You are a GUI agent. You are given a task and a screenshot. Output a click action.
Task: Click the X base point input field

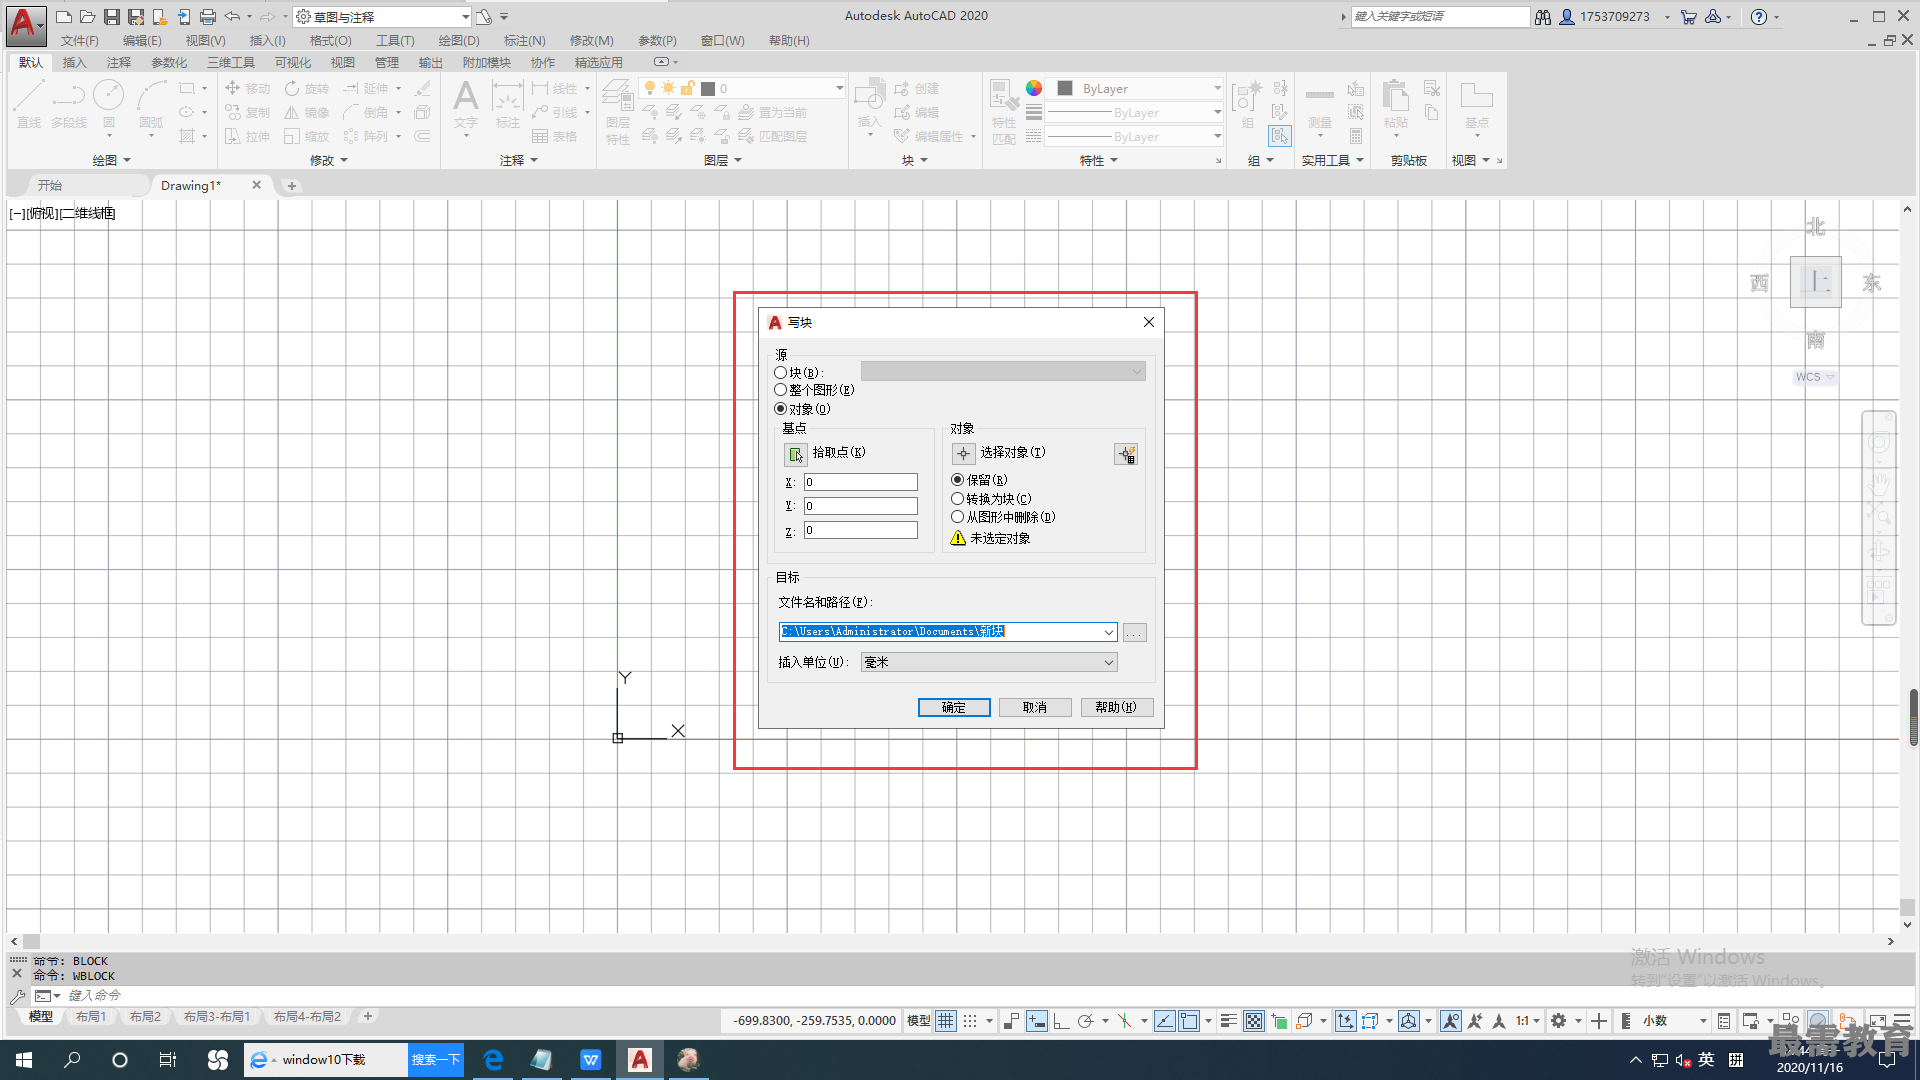click(x=861, y=482)
